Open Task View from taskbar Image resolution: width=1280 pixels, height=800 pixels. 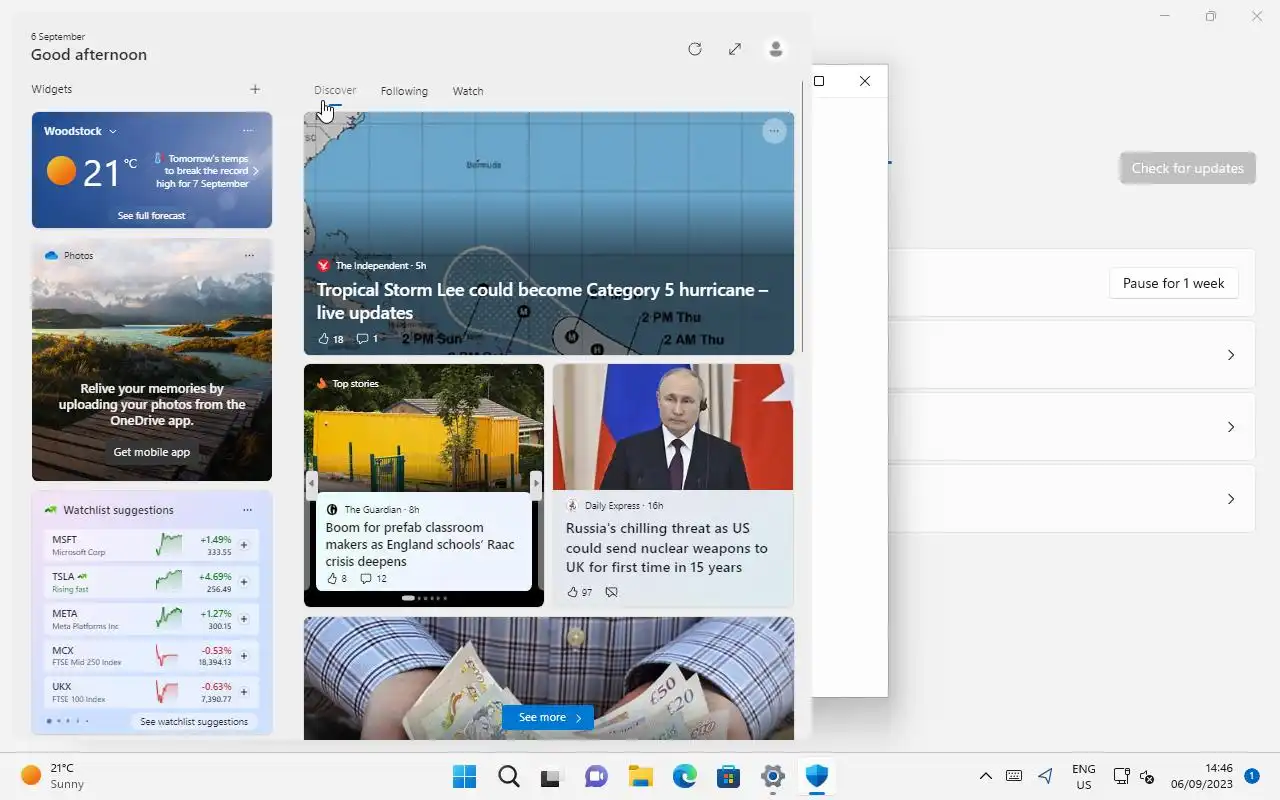tap(552, 776)
